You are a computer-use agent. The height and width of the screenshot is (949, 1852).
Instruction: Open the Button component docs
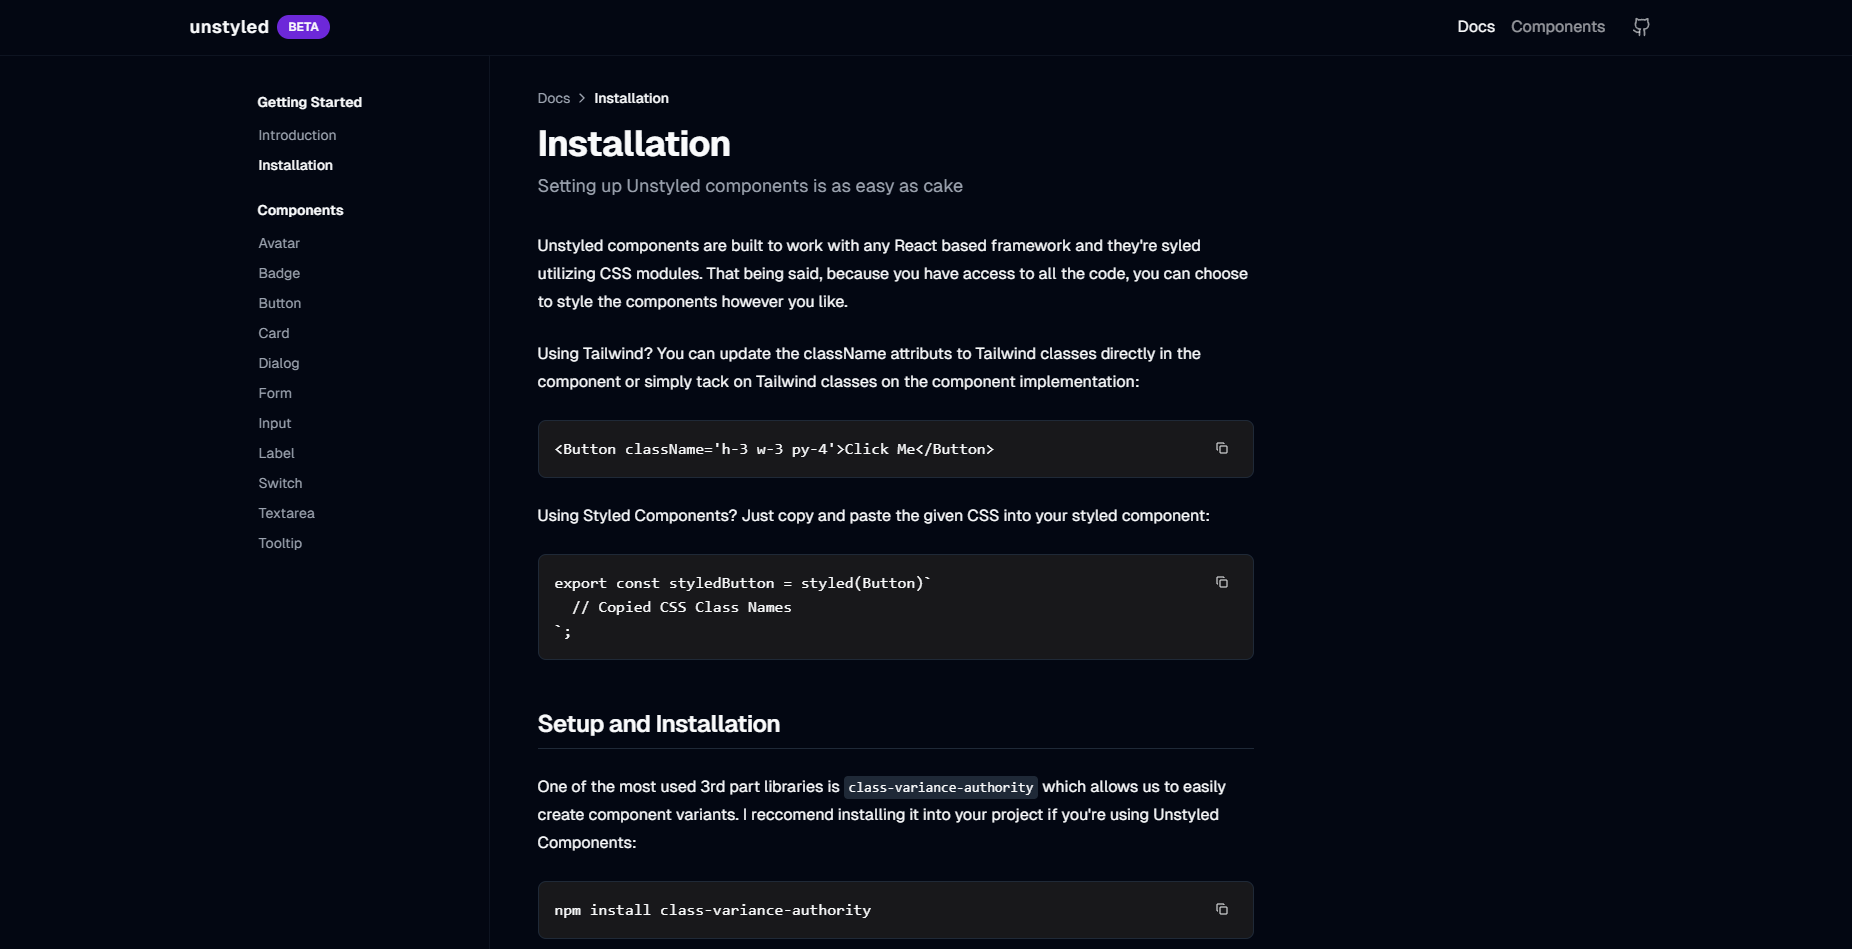click(280, 303)
